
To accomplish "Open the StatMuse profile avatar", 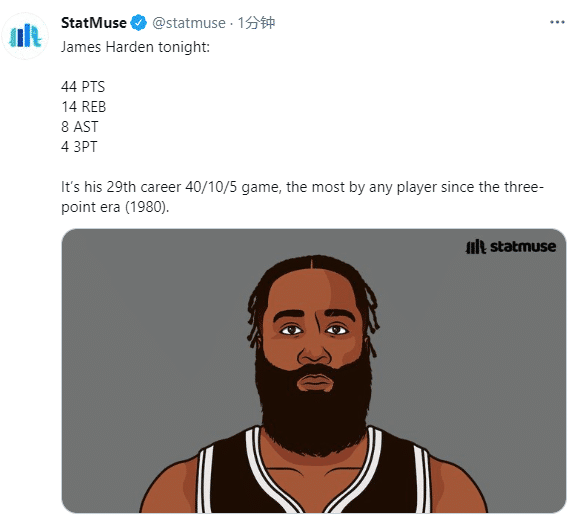I will (x=25, y=36).
